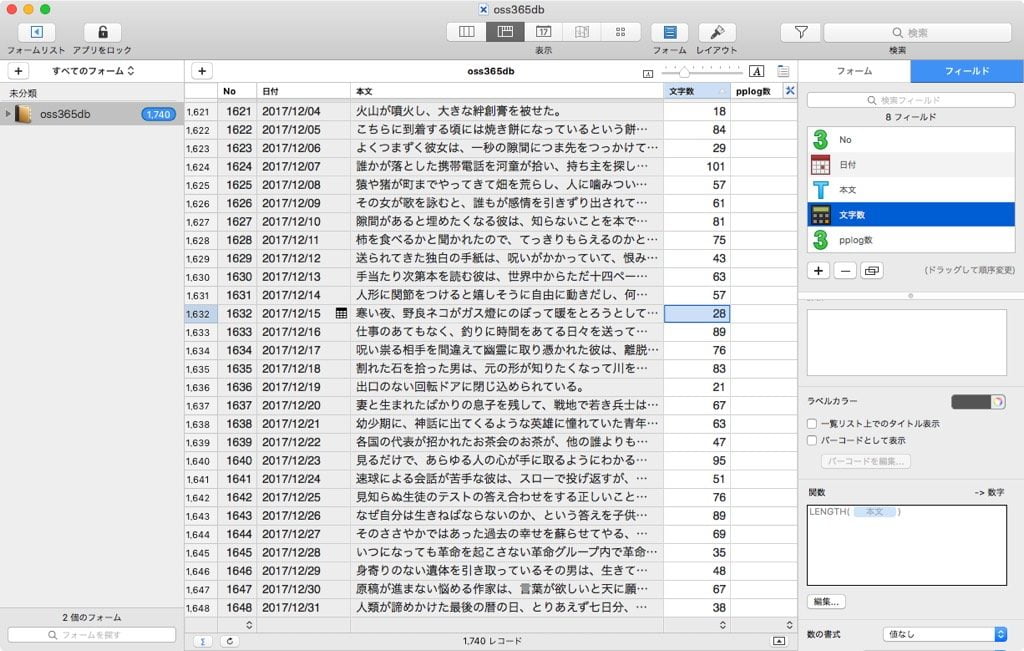Click the empty description text box
The image size is (1024, 651).
pos(907,343)
